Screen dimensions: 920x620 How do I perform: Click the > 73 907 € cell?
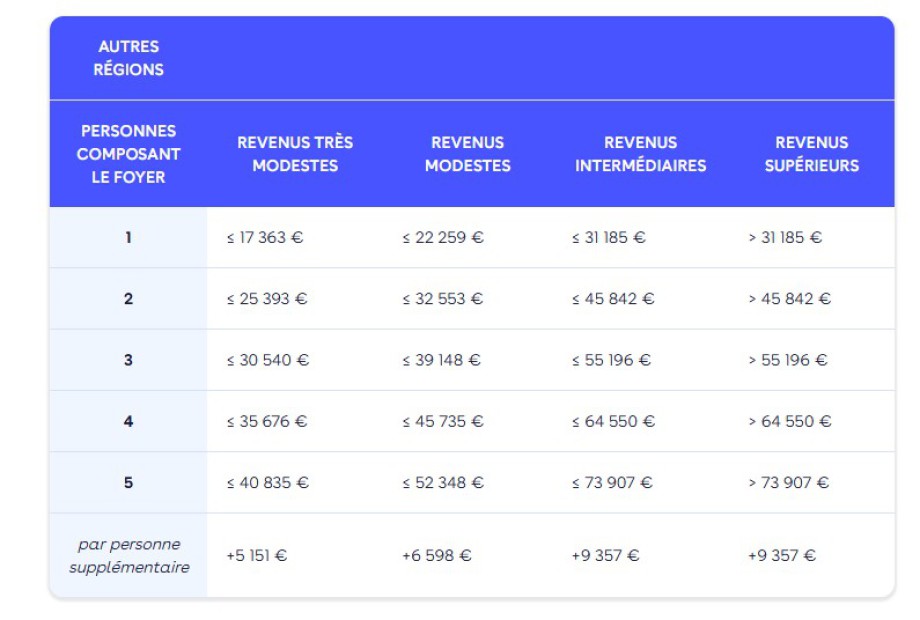[788, 483]
